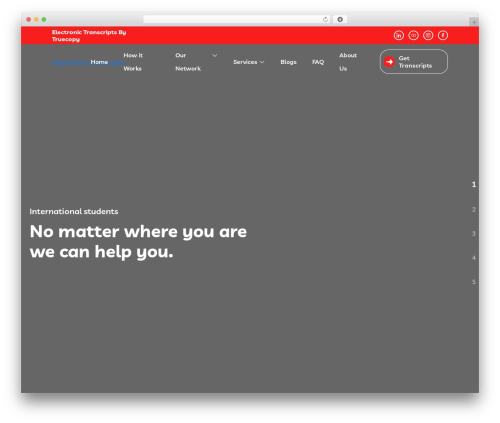Click the International students subtitle
Image resolution: width=500 pixels, height=423 pixels.
pos(74,211)
